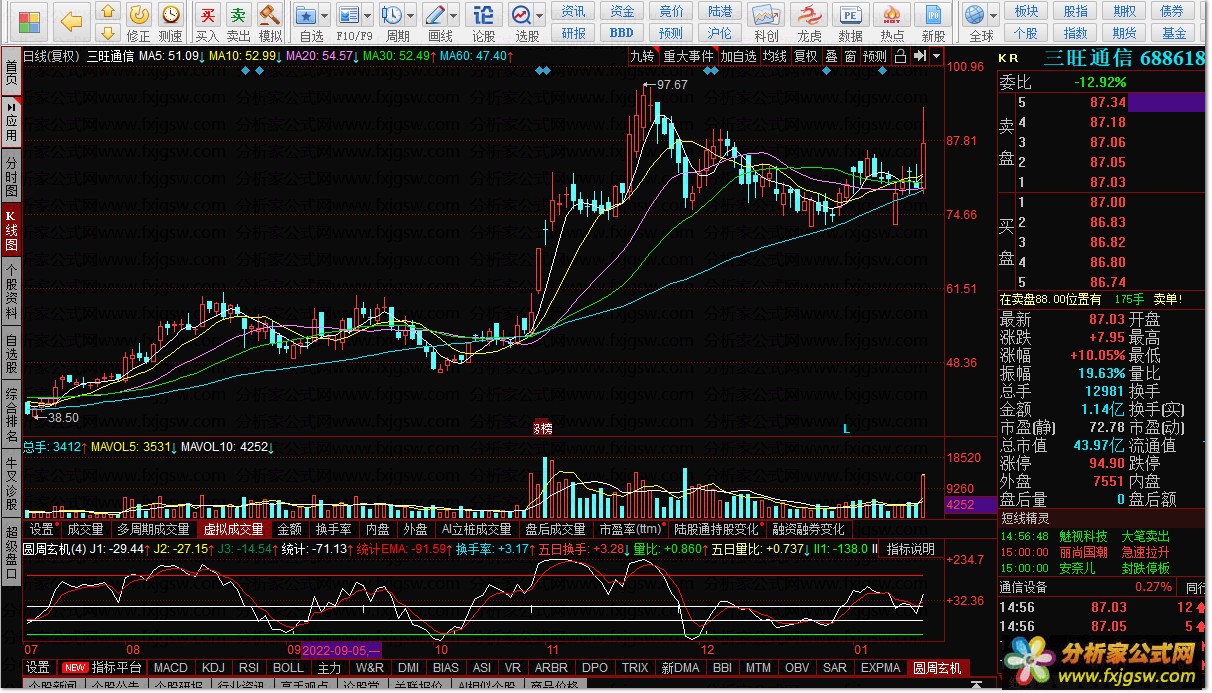Click the down arrow page icon
This screenshot has width=1212, height=693.
(109, 33)
